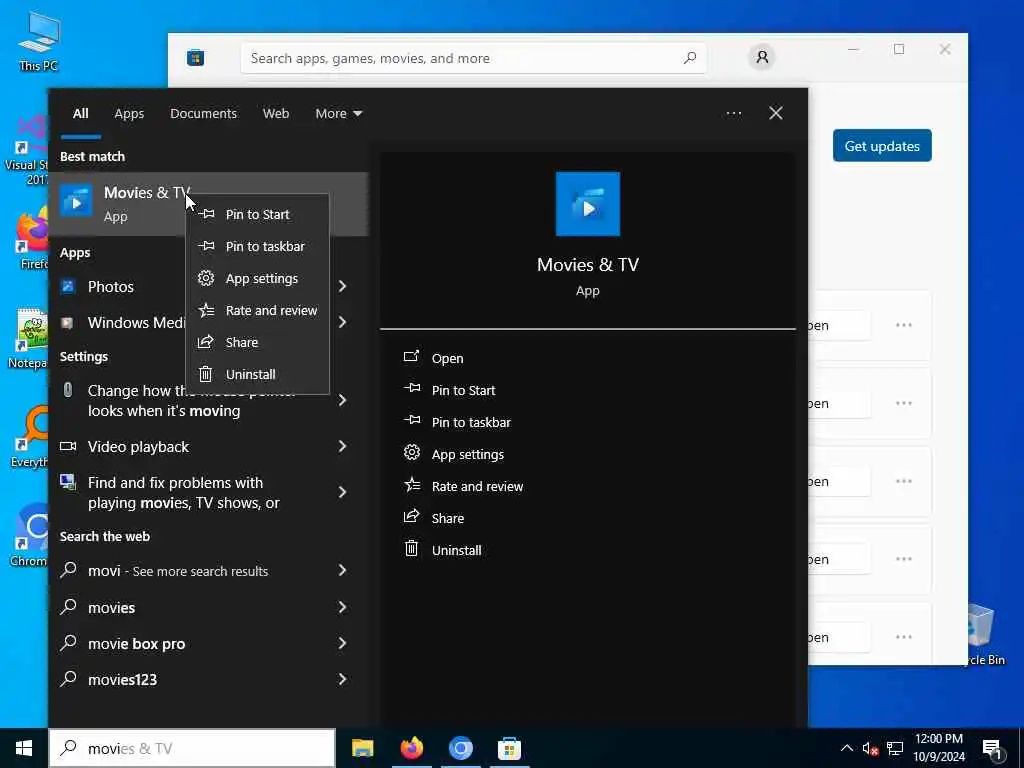Click Uninstall in the context menu
1024x768 pixels.
point(257,374)
